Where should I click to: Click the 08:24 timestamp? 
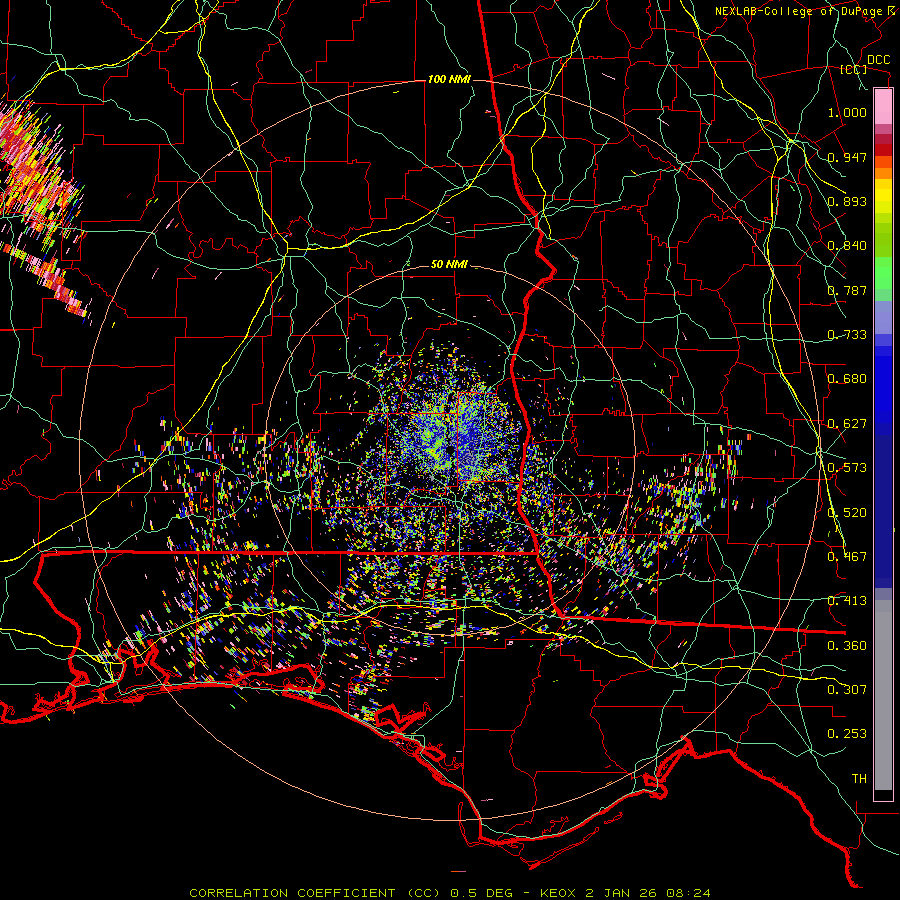point(688,893)
